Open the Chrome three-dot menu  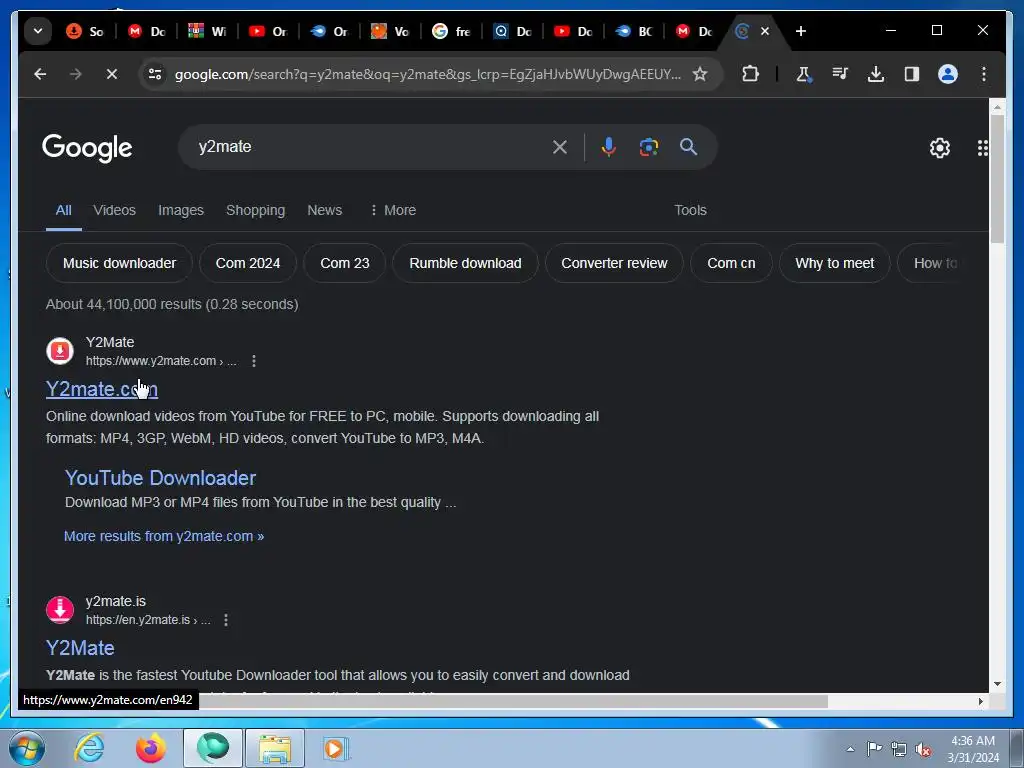pyautogui.click(x=984, y=74)
